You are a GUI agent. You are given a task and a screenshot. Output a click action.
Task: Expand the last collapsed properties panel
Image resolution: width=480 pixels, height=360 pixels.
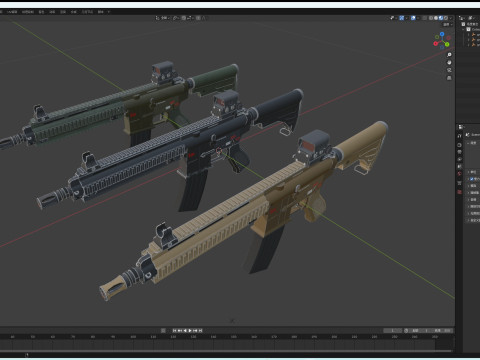pyautogui.click(x=468, y=220)
